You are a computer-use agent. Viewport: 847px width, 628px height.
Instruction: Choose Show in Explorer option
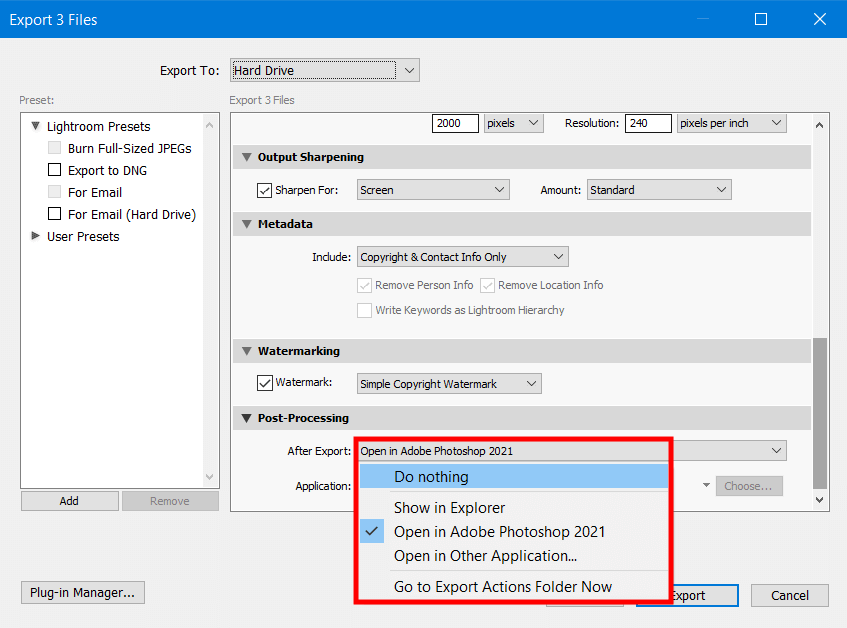449,508
